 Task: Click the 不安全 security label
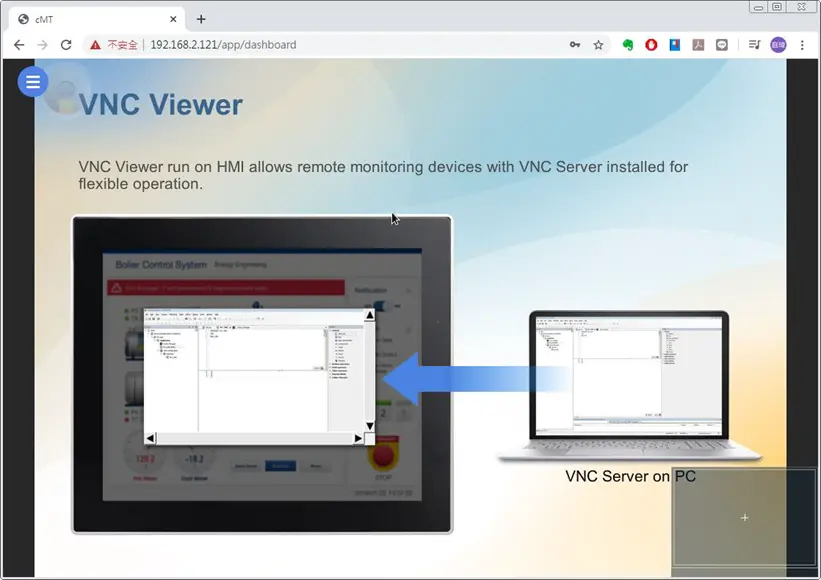(123, 45)
